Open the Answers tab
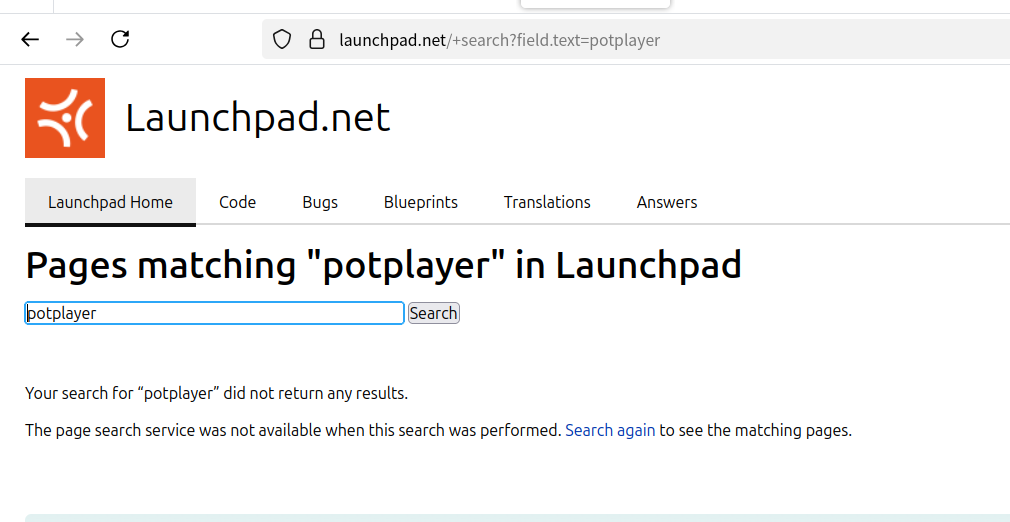Screen dimensions: 1010x522 tap(667, 202)
